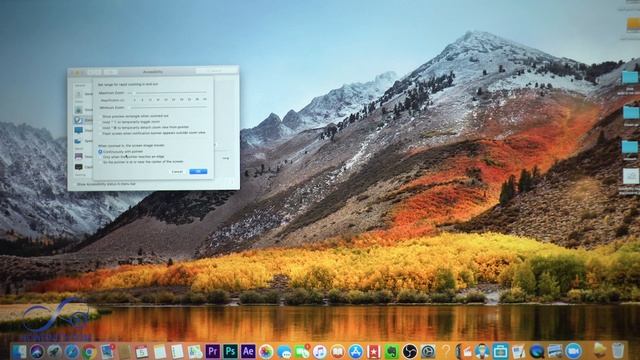640x360 pixels.
Task: Click the OK button
Action: coord(198,171)
